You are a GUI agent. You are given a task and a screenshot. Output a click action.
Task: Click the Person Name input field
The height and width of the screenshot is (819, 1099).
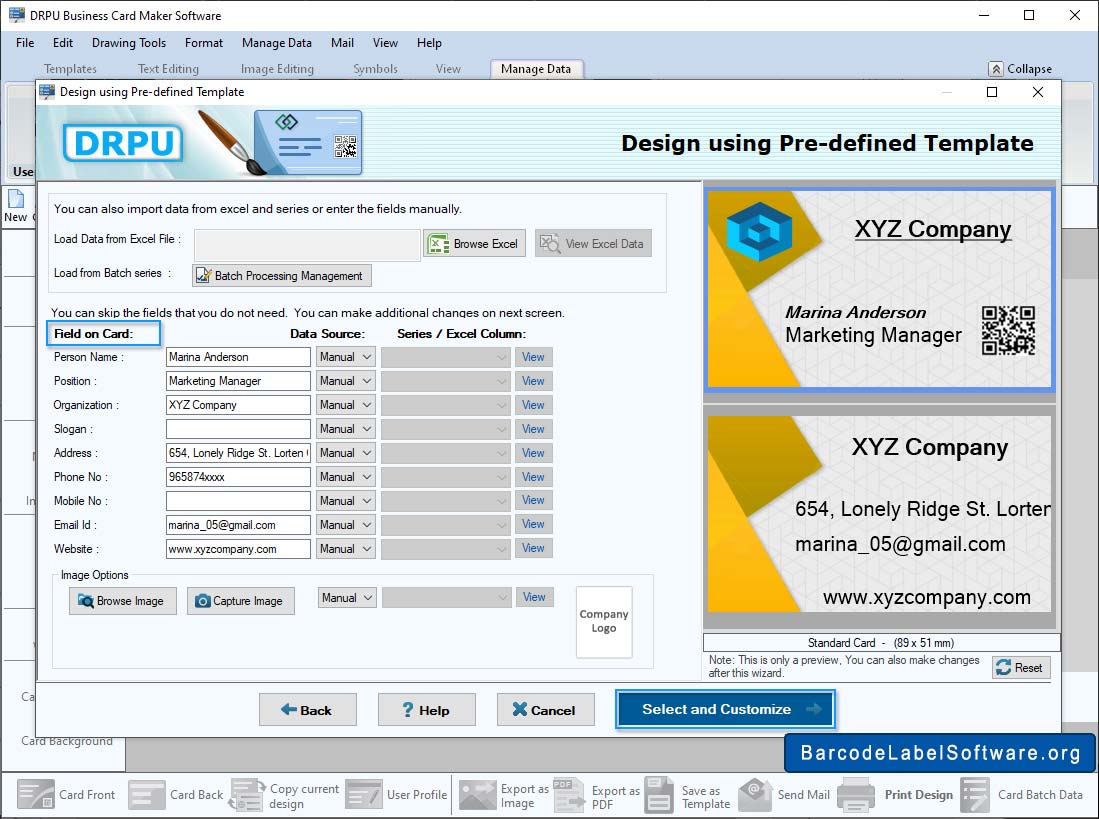click(238, 357)
